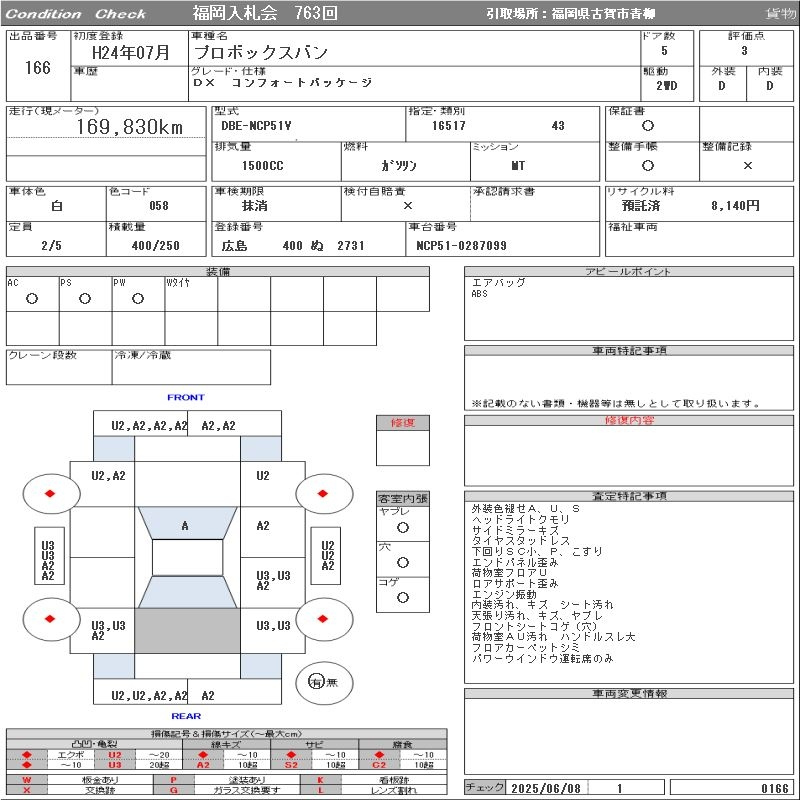Click the transmission value MT
Screen dimensions: 800x800
[518, 165]
